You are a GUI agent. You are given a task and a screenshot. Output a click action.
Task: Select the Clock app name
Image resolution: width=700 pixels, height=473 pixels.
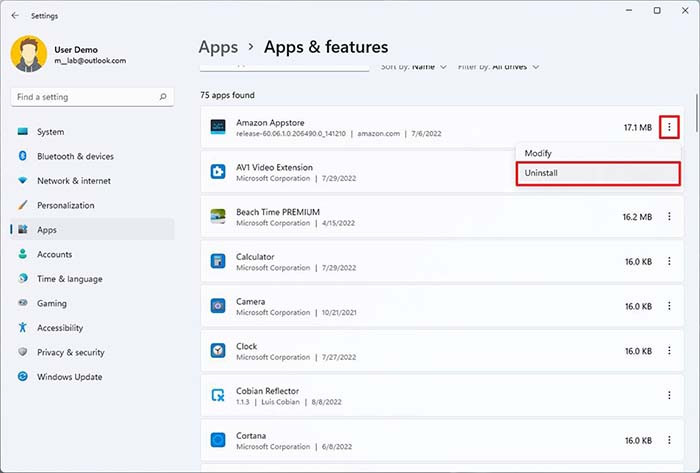tap(246, 346)
